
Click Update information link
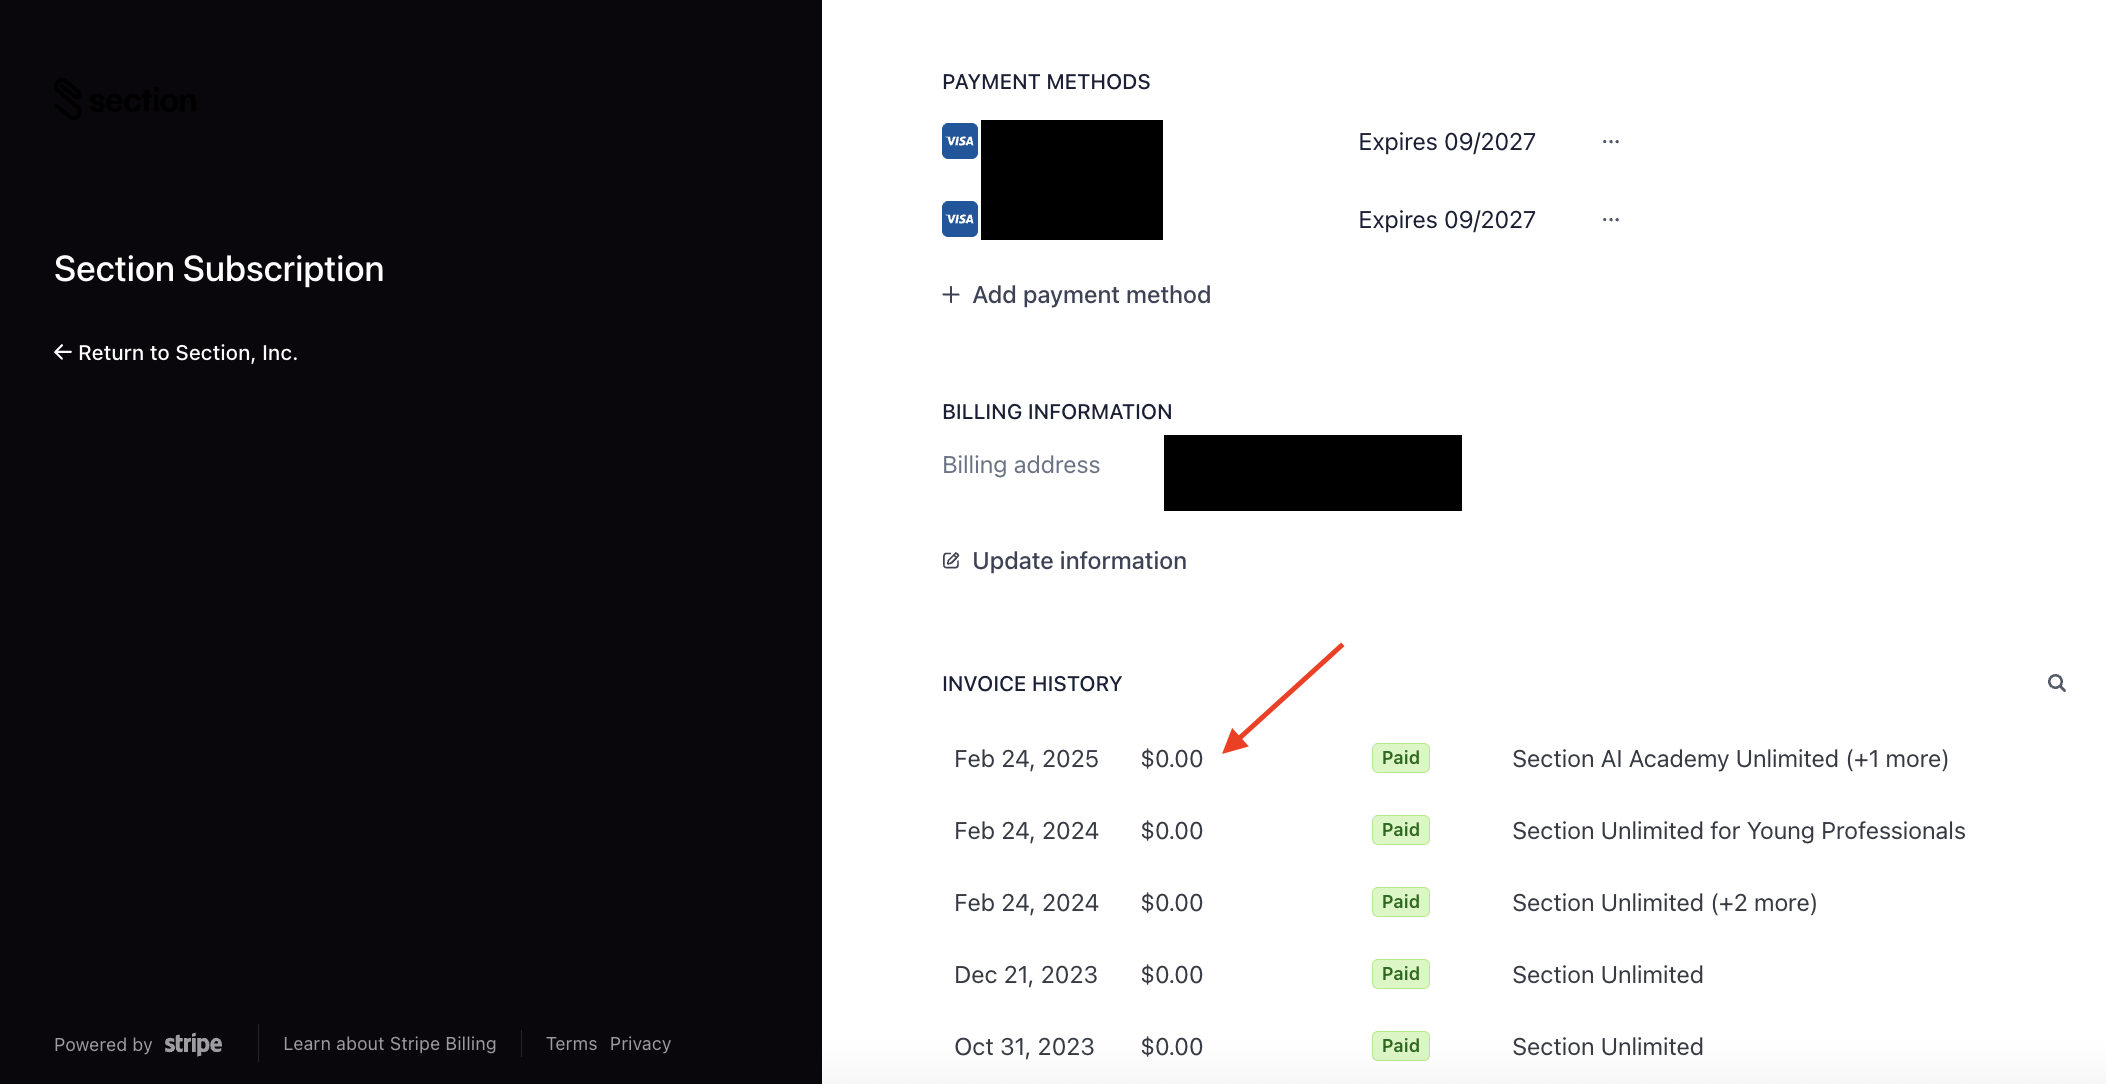coord(1079,561)
